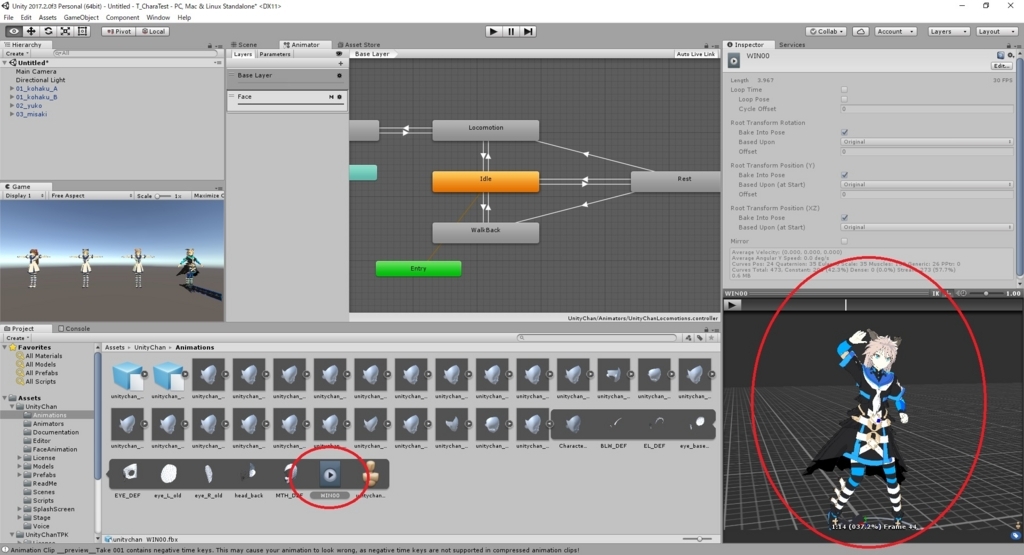Open the GameObject menu
The height and width of the screenshot is (555, 1024).
point(81,18)
